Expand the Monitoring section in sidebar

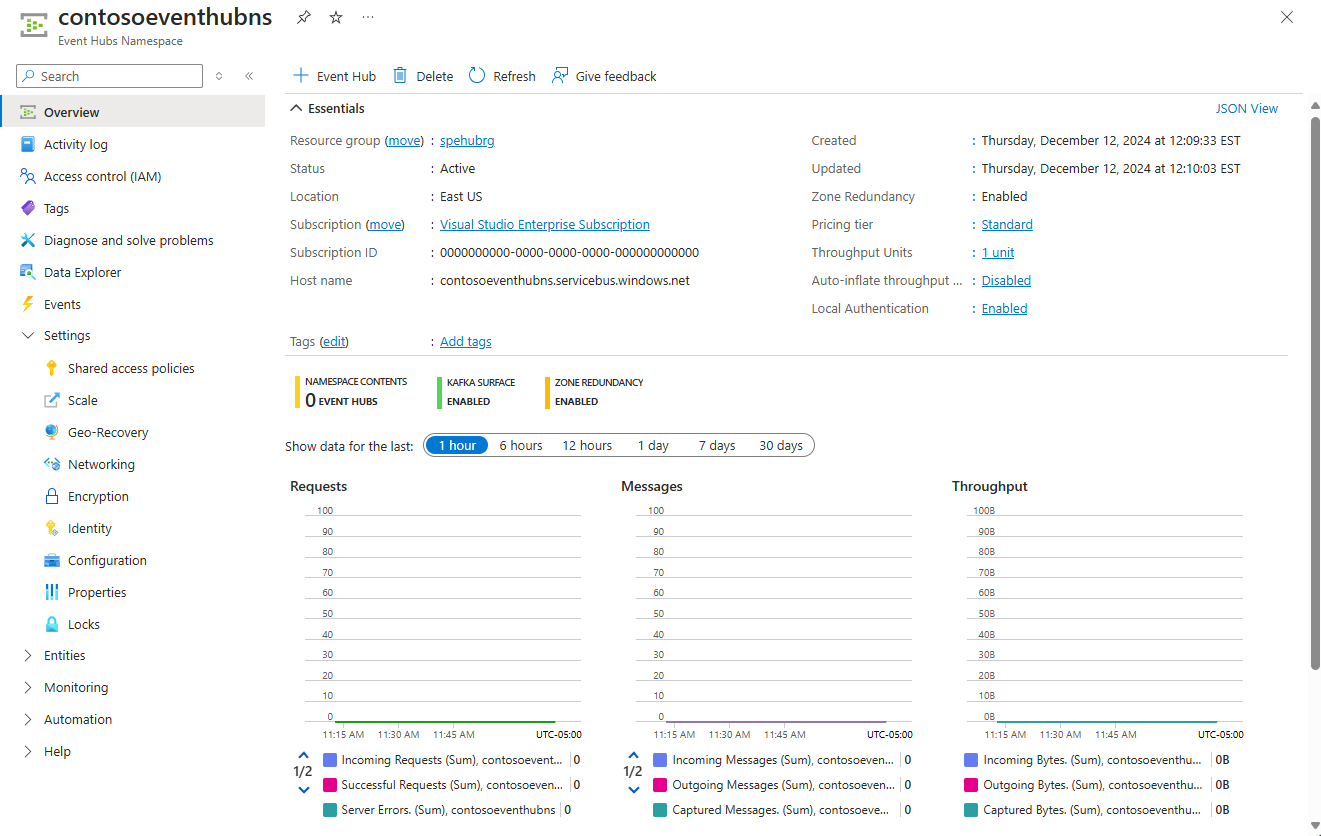click(x=75, y=687)
